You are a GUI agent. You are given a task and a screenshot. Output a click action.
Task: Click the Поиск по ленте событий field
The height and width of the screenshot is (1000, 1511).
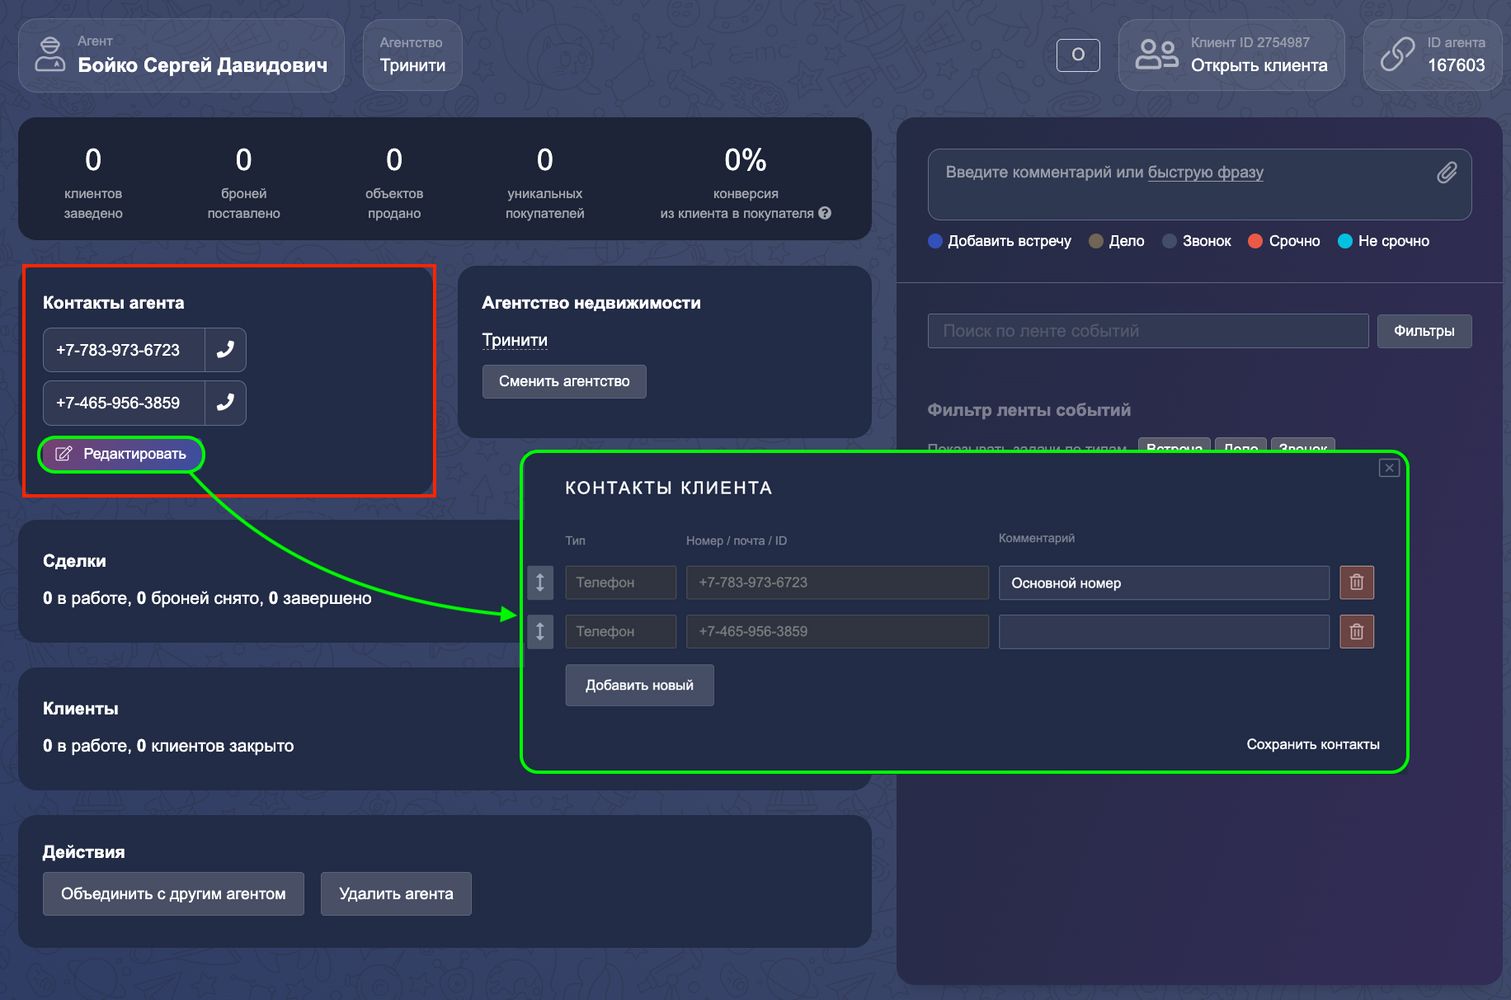click(x=1147, y=331)
